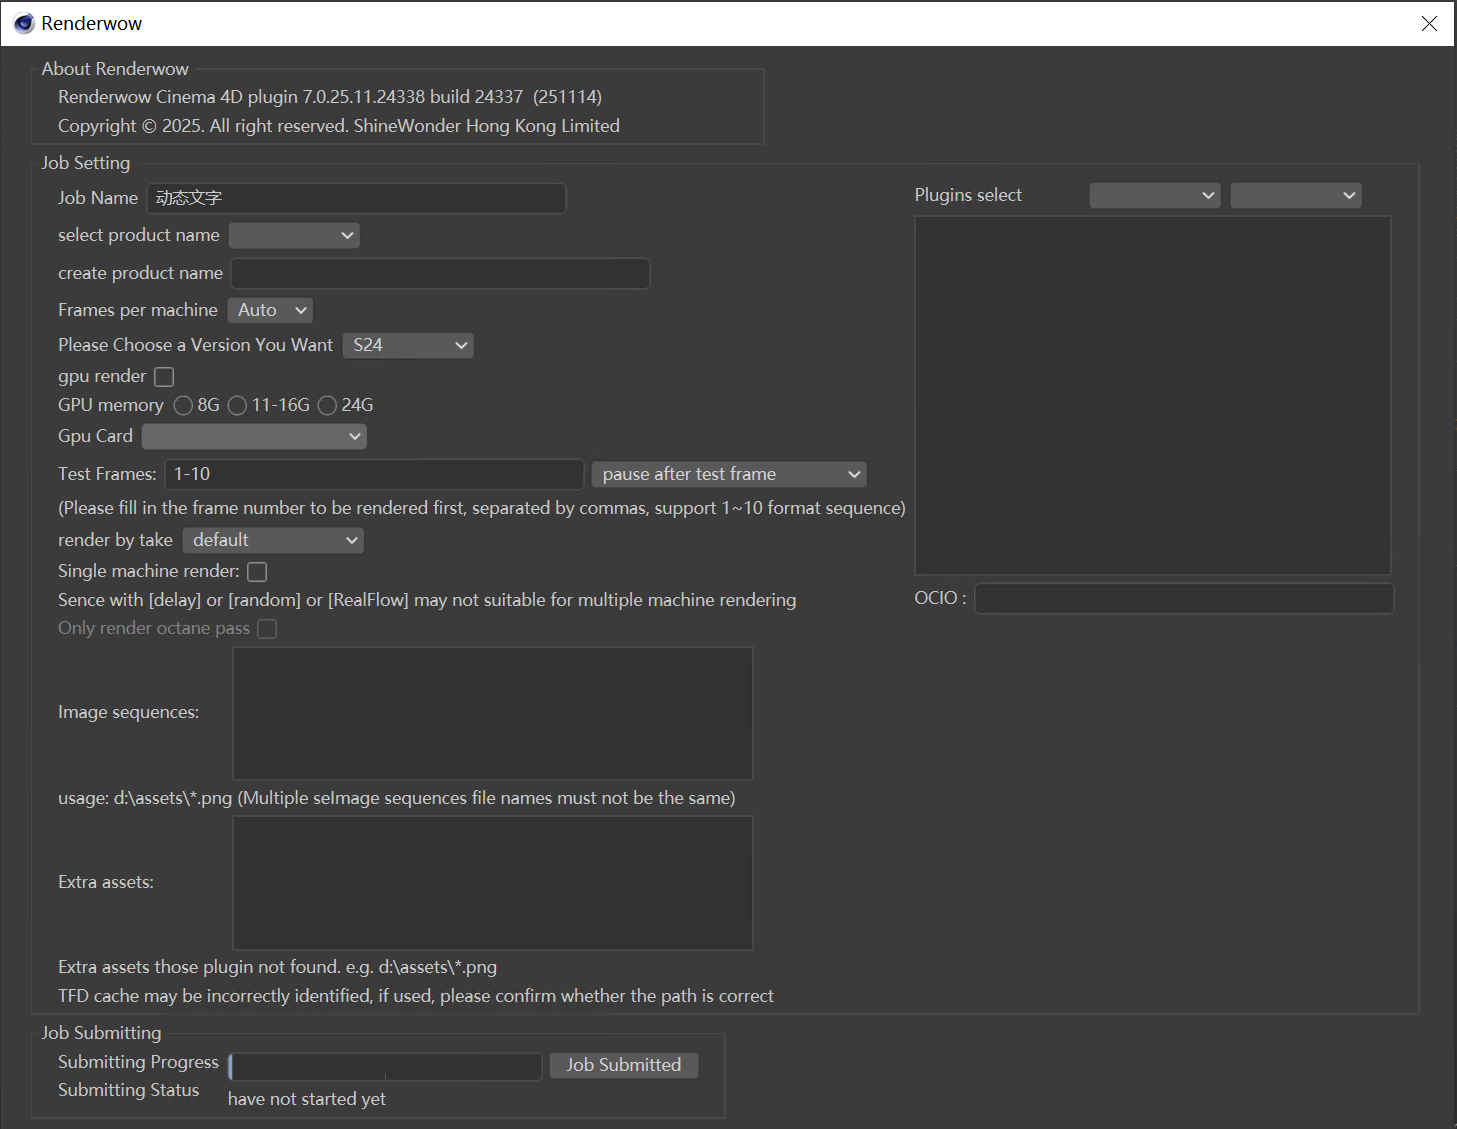Select the 8G GPU memory option
The image size is (1457, 1129).
coord(183,405)
